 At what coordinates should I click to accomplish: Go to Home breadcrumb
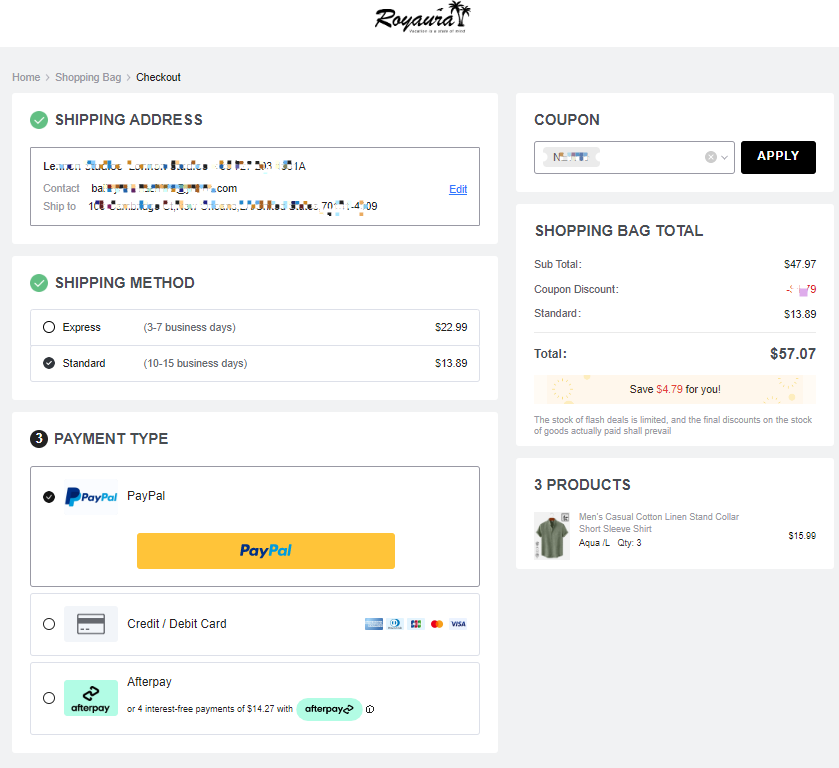click(26, 77)
